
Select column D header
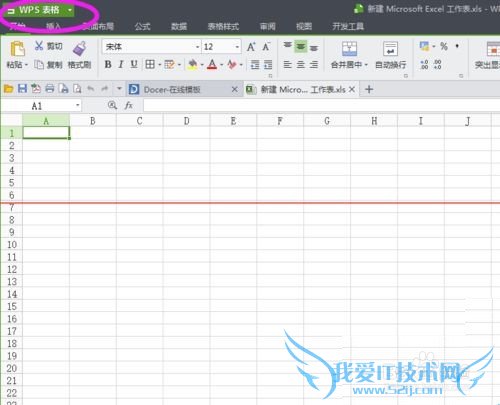tap(186, 121)
